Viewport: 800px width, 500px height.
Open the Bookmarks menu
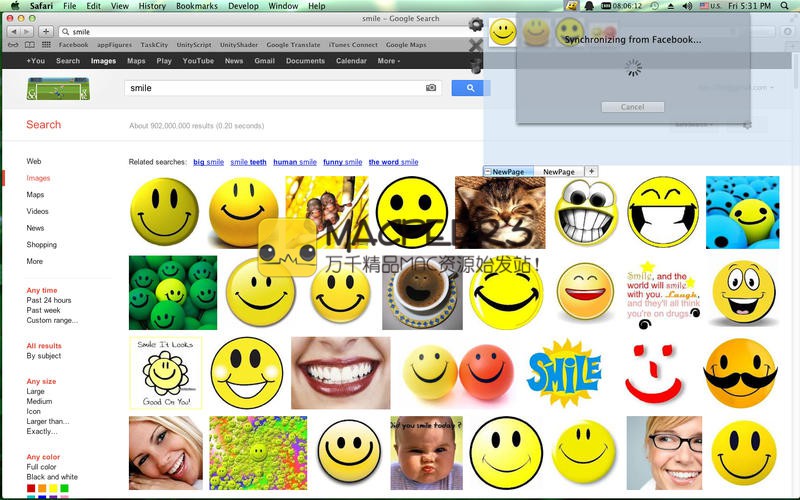[x=195, y=6]
